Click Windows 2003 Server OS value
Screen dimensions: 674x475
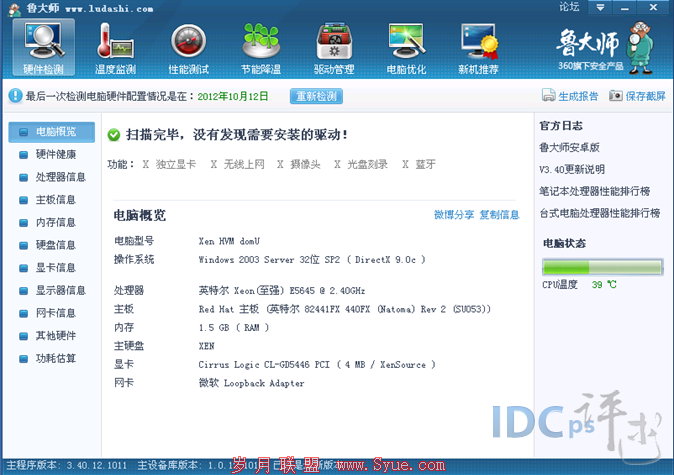click(312, 260)
